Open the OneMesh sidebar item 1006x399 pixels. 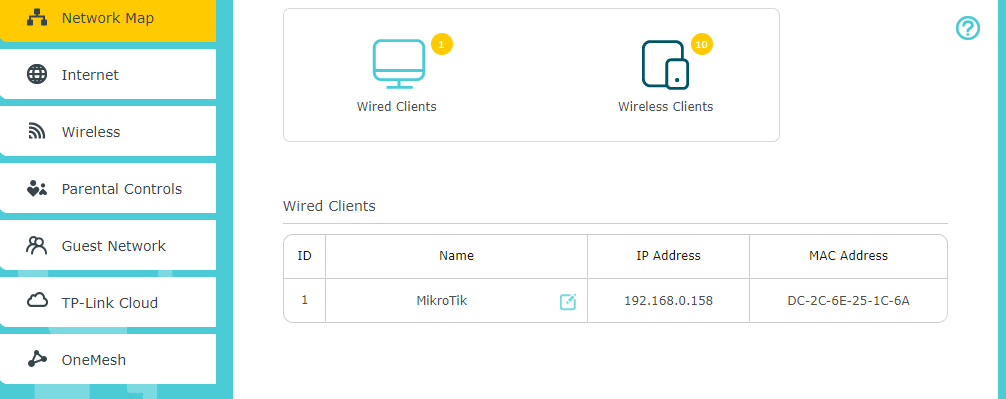tap(108, 360)
